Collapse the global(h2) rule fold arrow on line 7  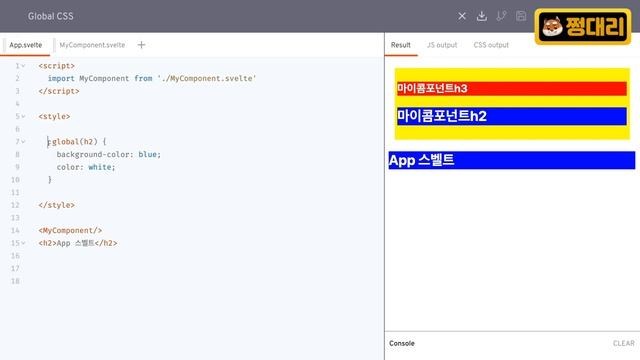click(x=23, y=142)
